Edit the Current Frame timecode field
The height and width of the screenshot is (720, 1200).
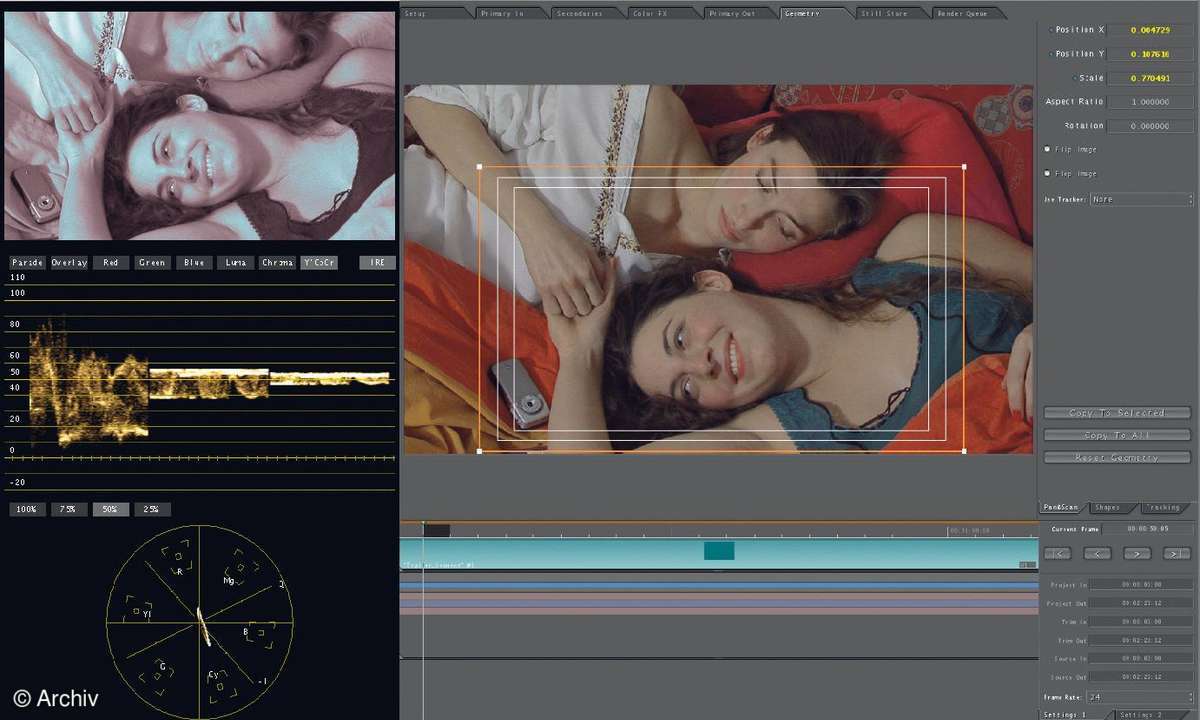[x=1149, y=528]
